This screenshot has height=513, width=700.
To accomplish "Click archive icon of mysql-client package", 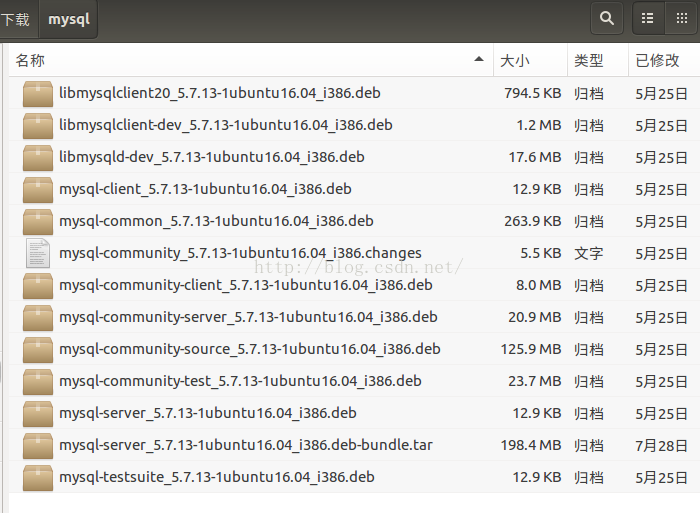I will (38, 190).
